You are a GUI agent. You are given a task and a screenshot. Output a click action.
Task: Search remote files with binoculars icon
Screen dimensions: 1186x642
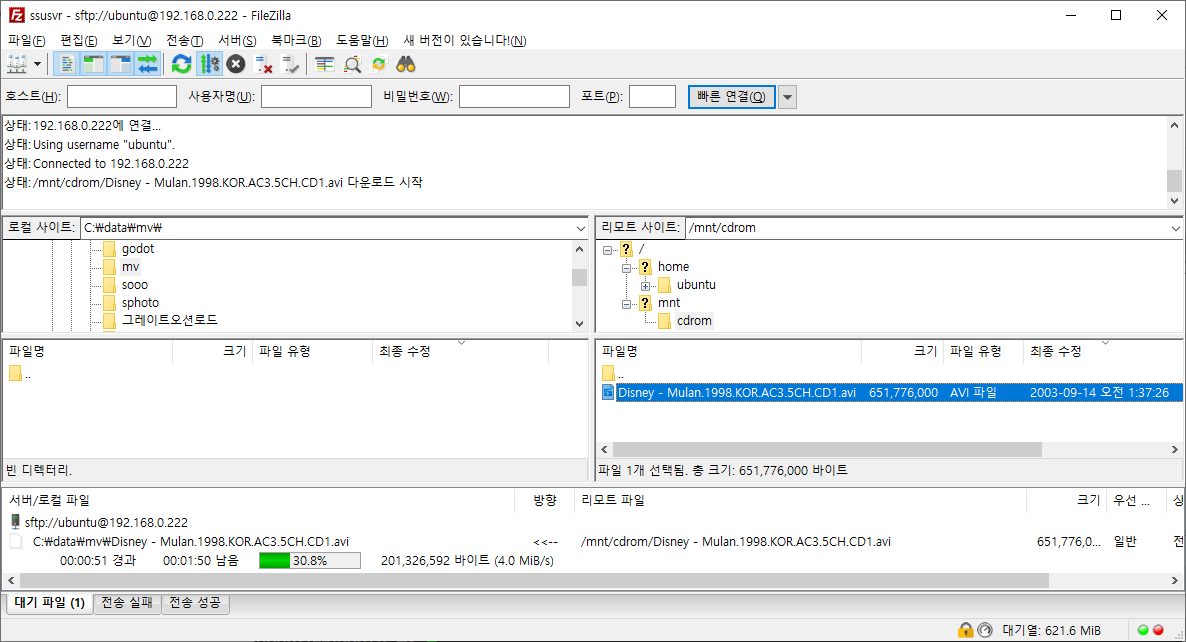[x=406, y=64]
